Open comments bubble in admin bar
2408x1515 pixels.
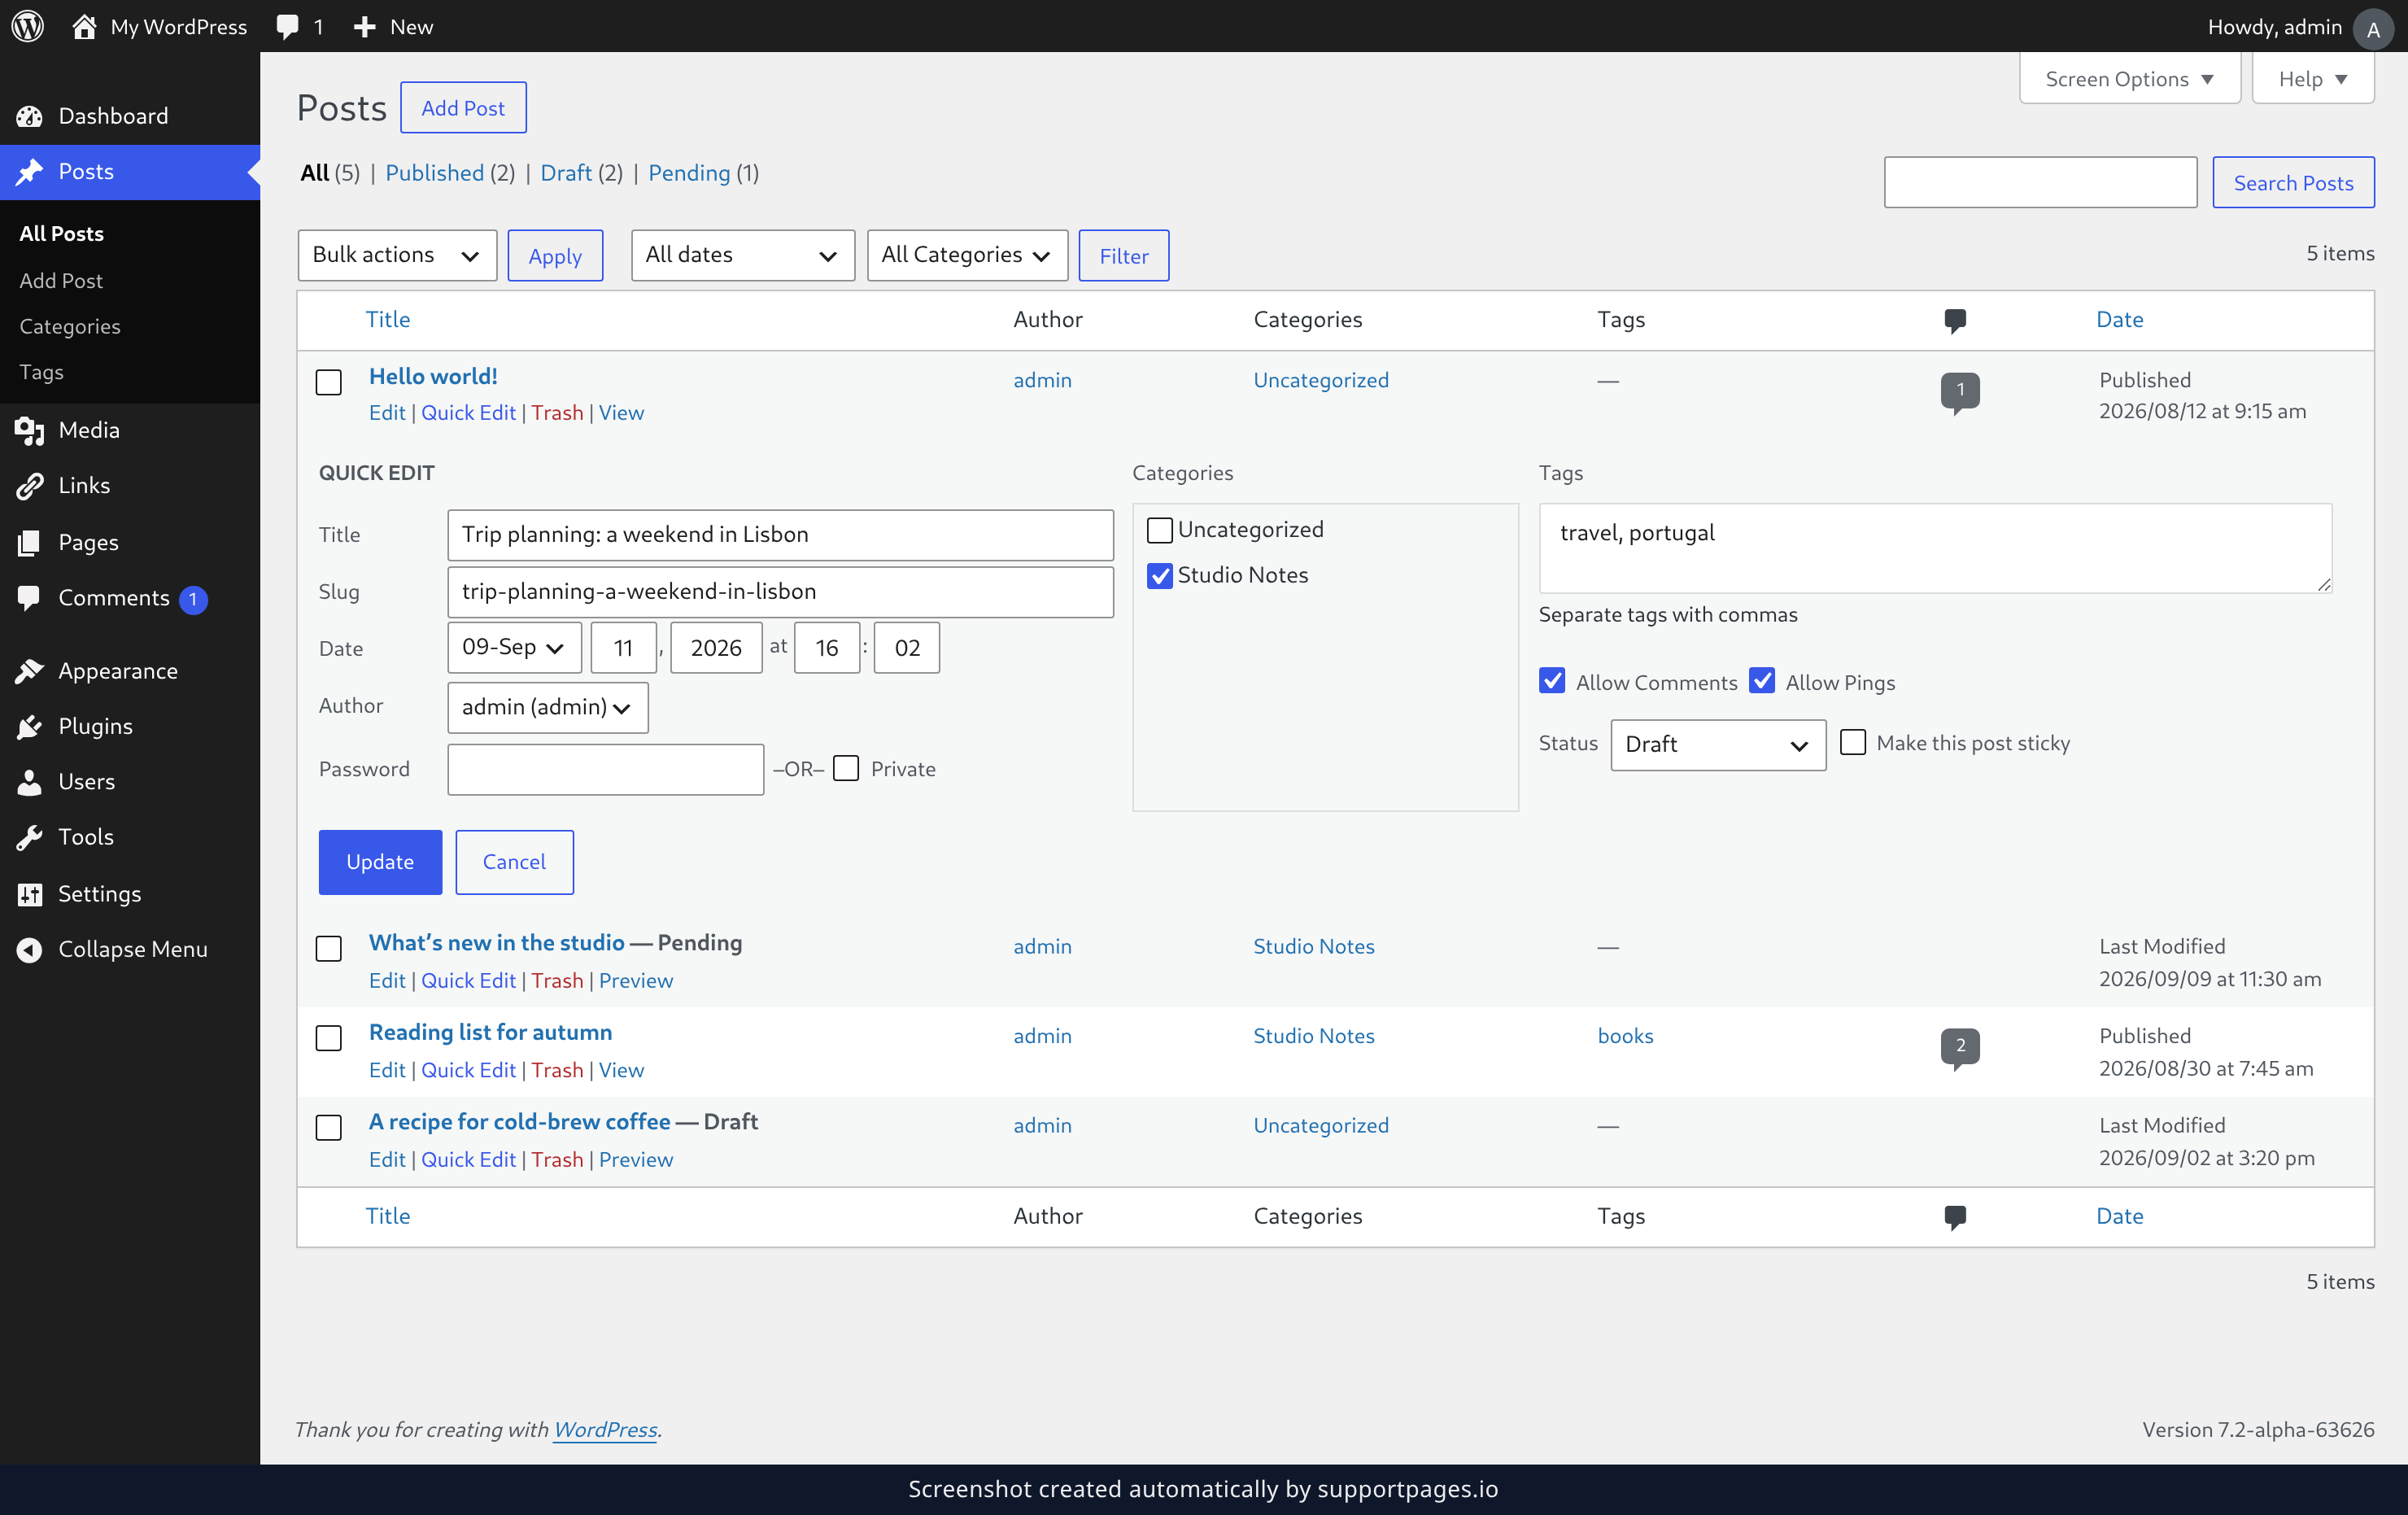click(x=288, y=26)
